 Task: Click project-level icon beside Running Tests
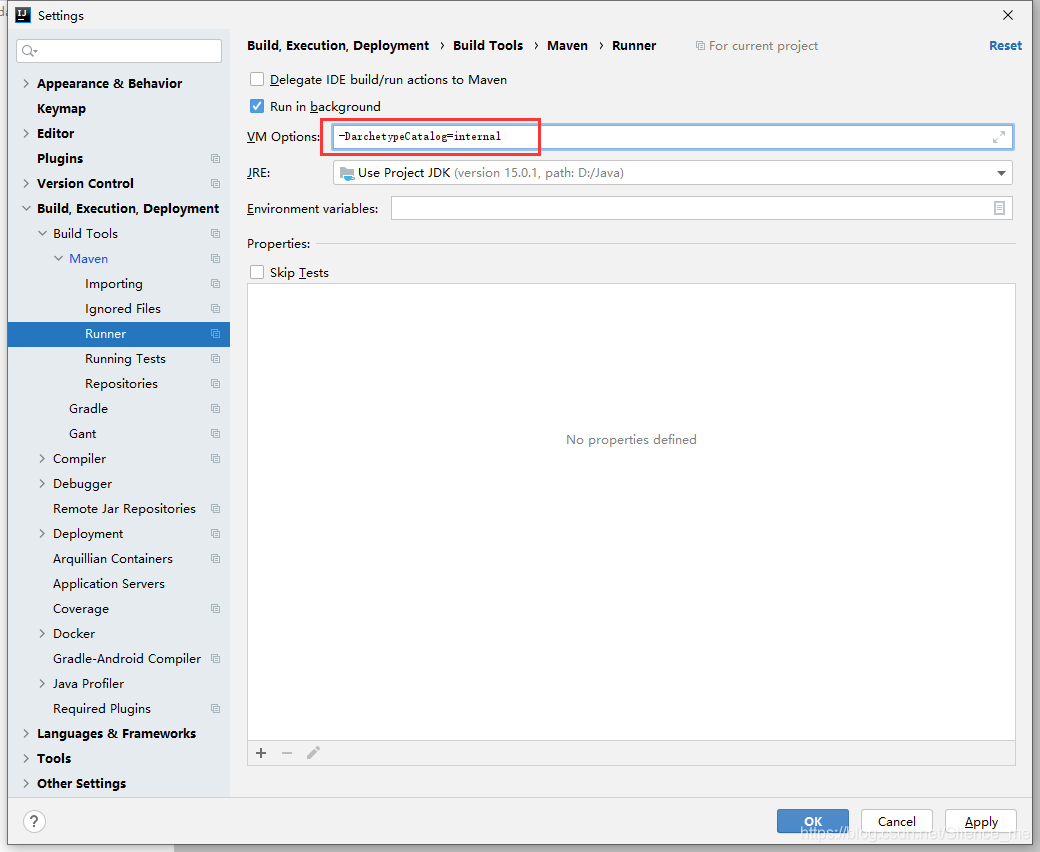pos(216,359)
